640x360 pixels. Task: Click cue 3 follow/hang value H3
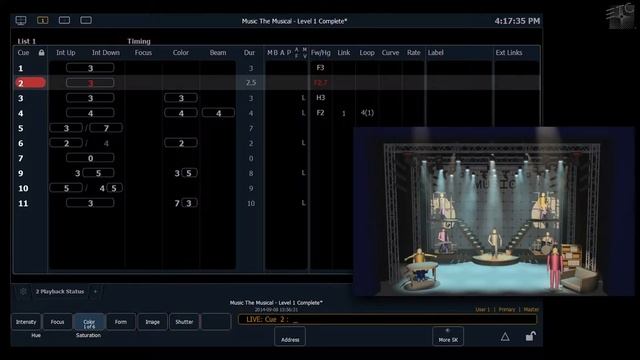pos(320,98)
